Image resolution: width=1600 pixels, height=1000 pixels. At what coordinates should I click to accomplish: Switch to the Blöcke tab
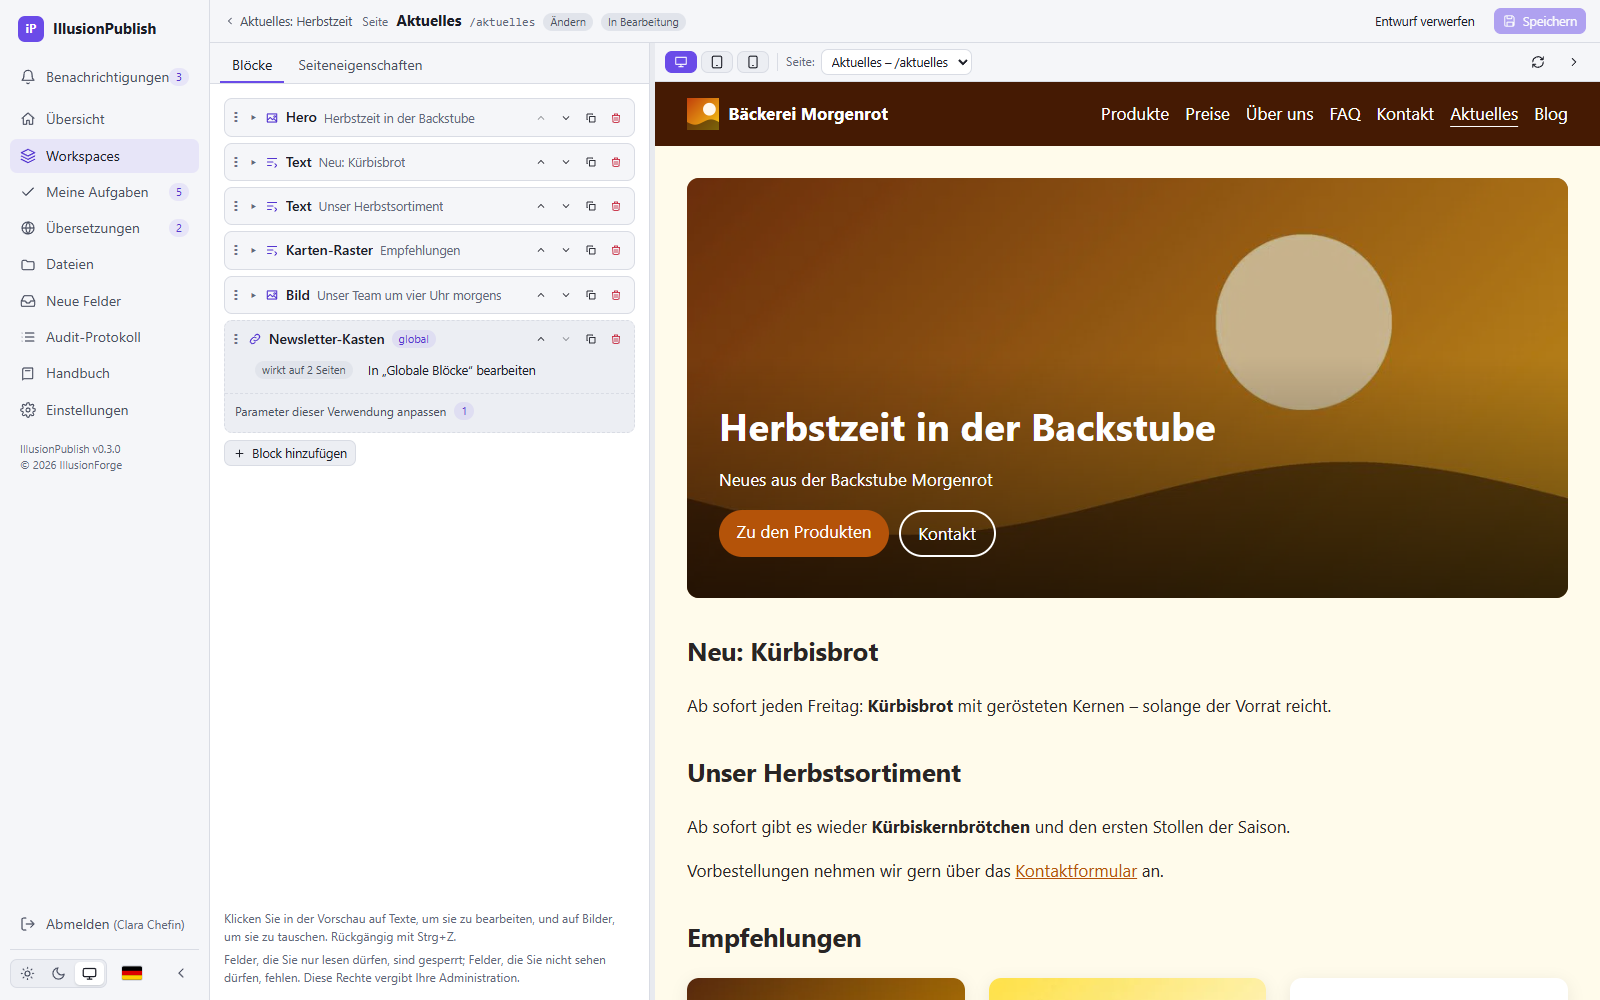tap(252, 65)
